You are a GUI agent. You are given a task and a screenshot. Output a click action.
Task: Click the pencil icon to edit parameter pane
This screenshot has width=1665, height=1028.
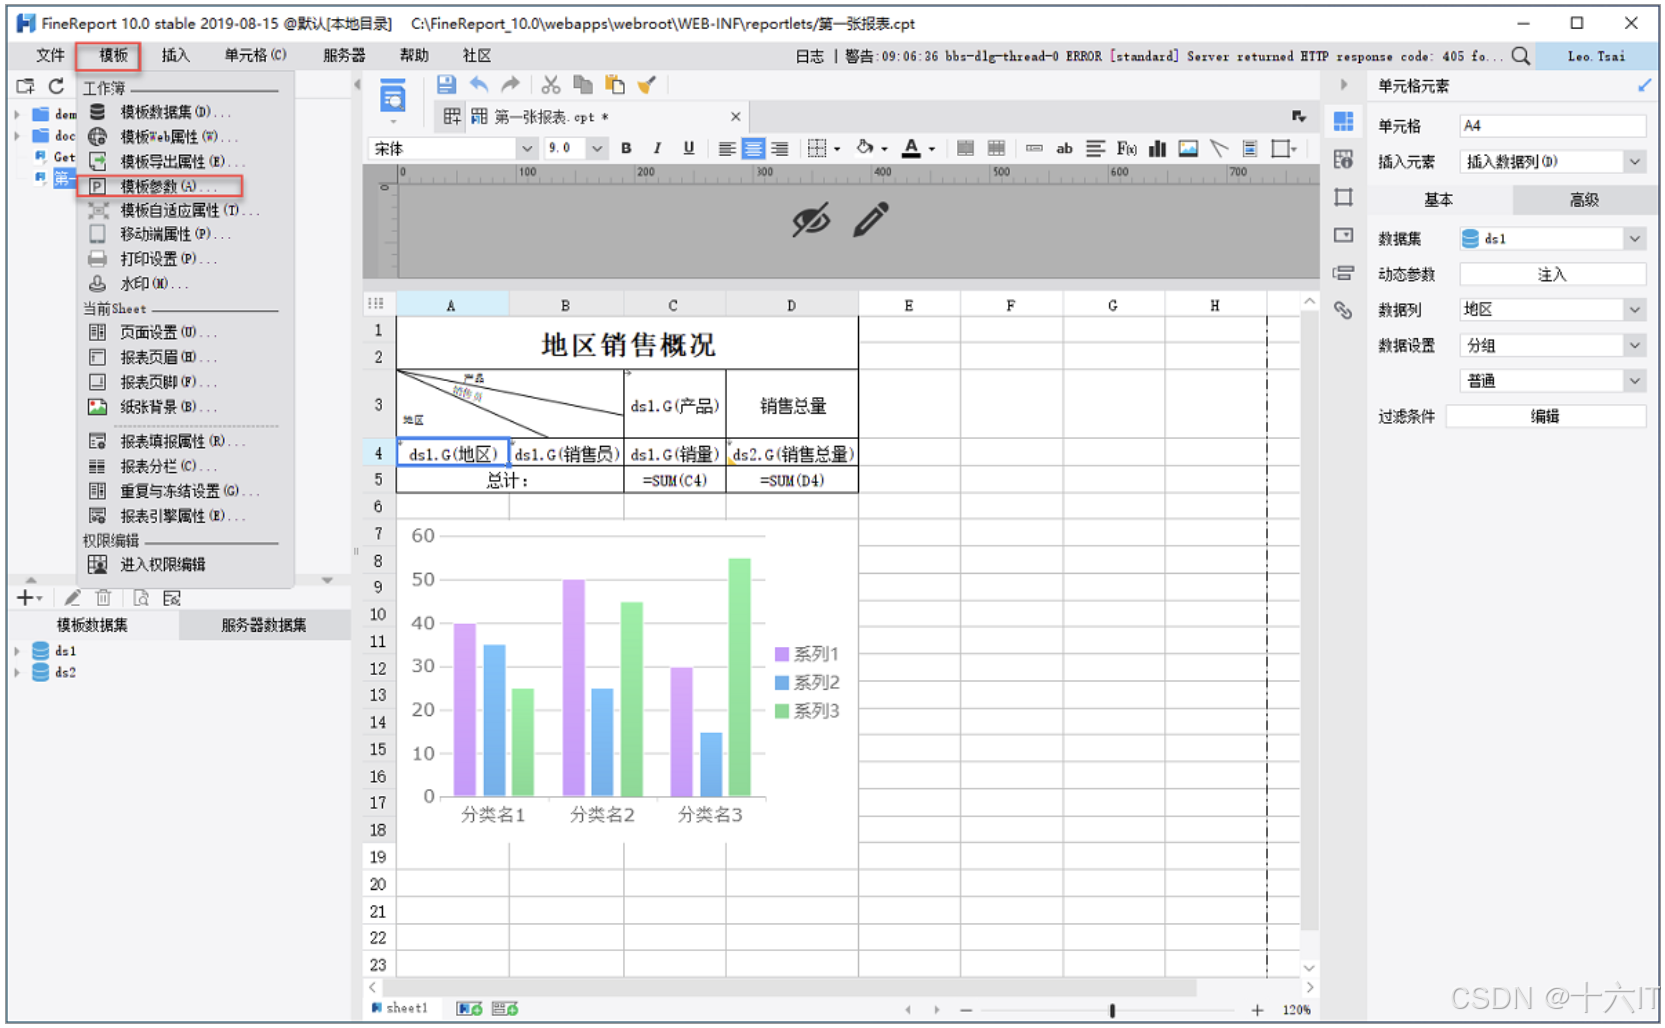tap(870, 220)
